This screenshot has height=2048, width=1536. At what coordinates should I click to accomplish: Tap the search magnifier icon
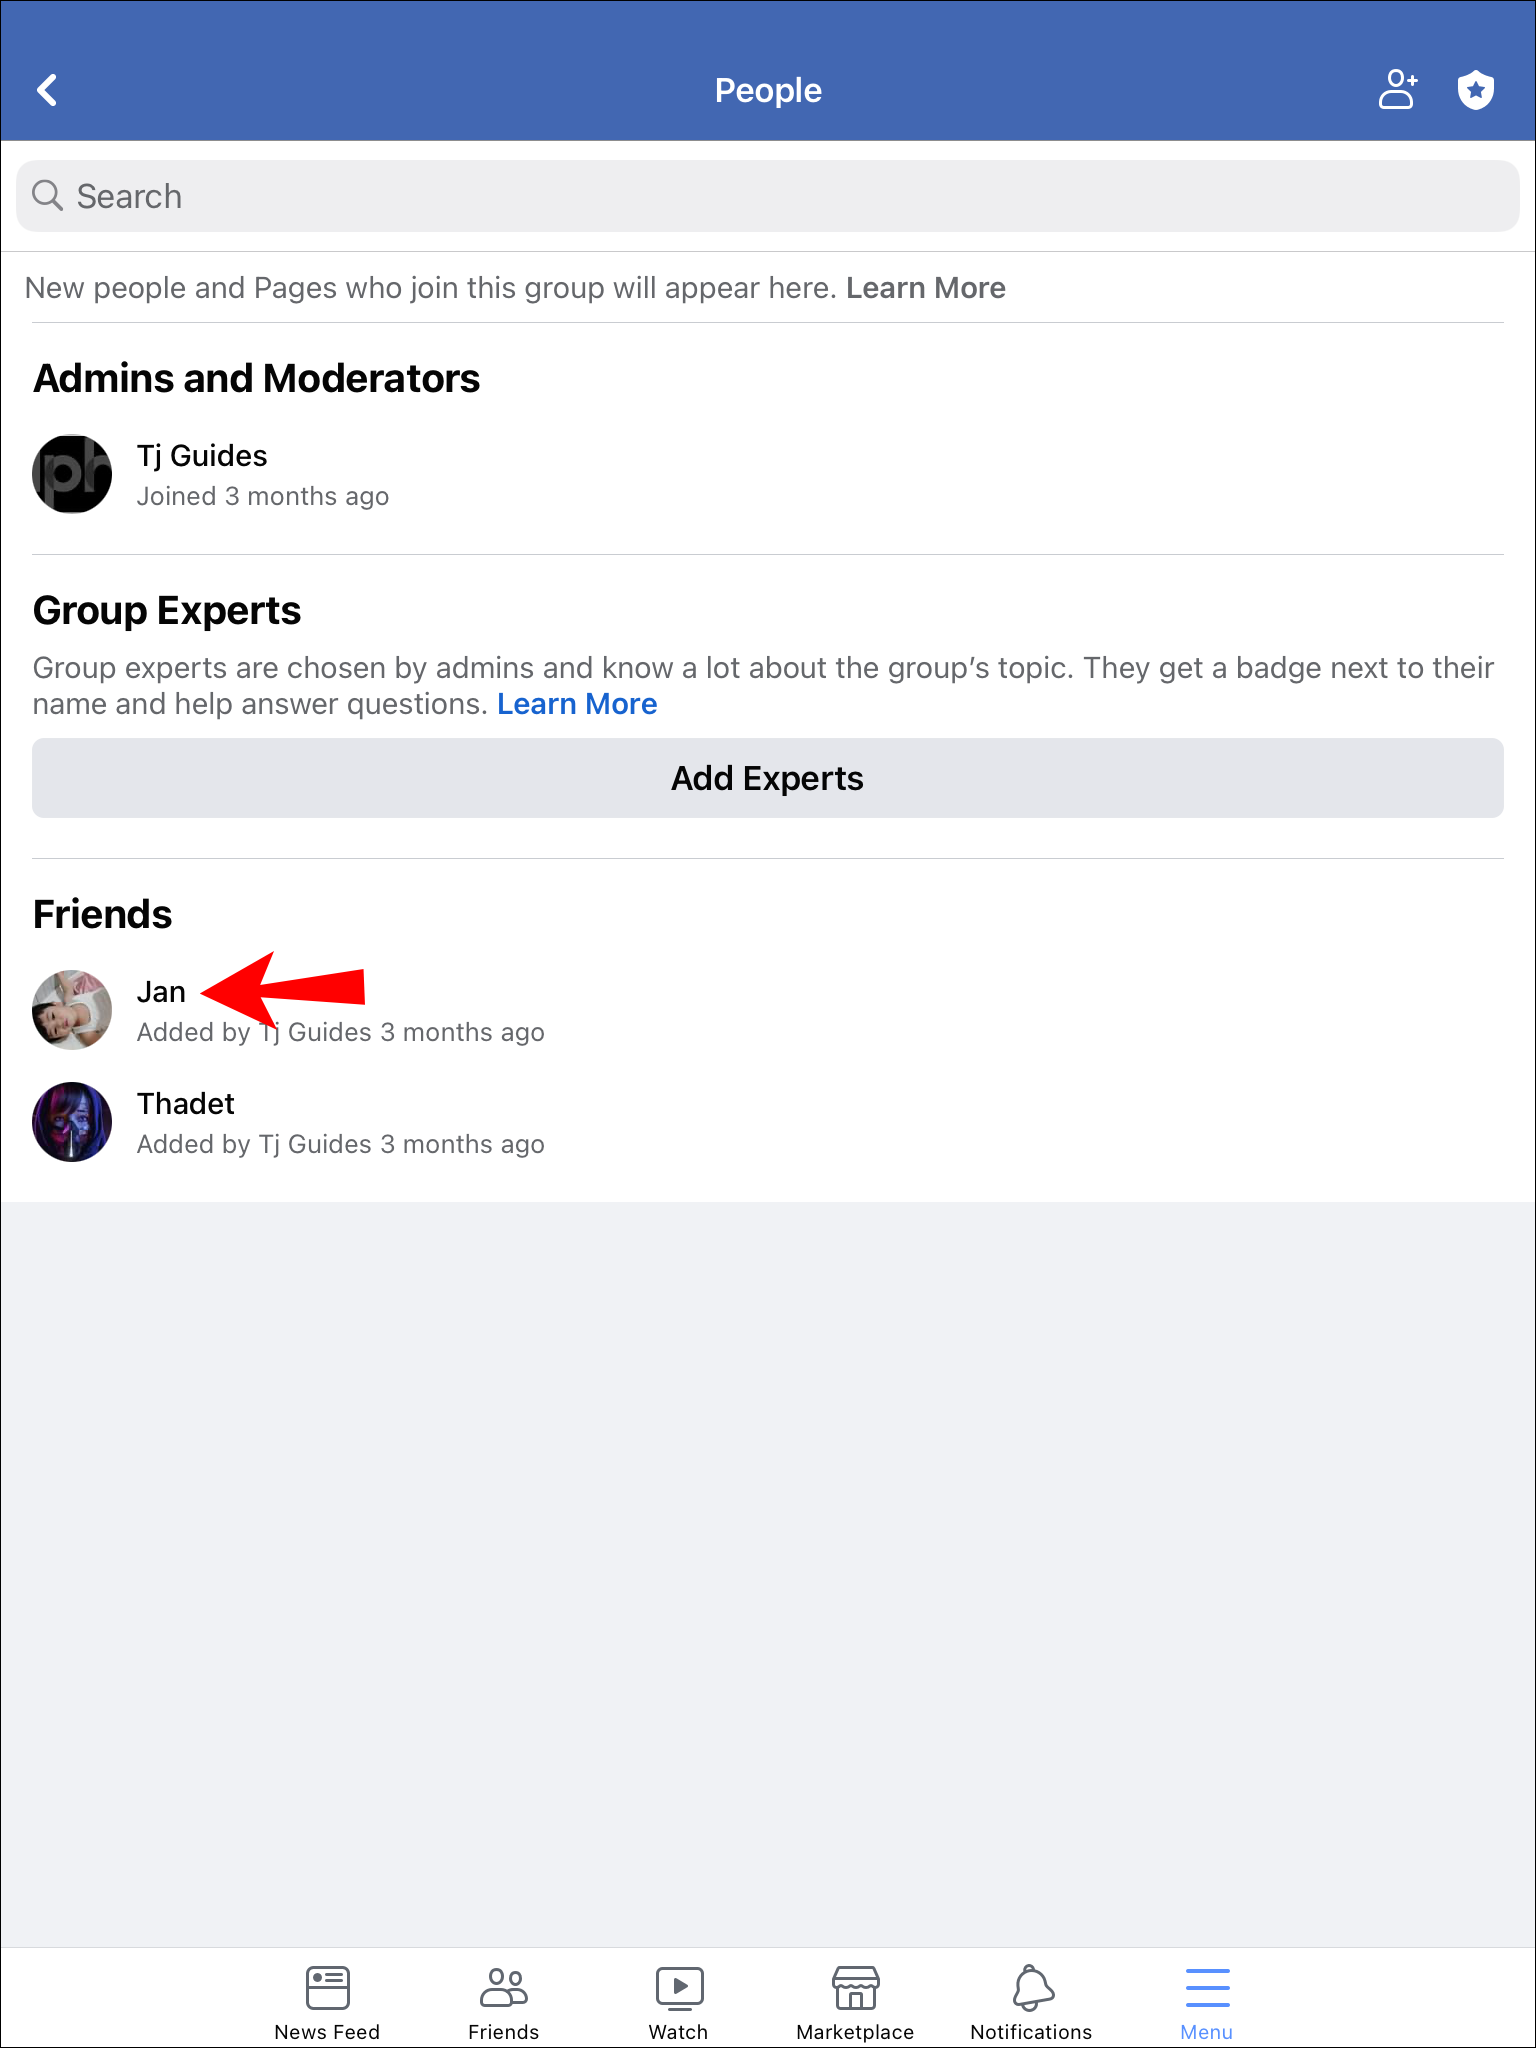(47, 195)
